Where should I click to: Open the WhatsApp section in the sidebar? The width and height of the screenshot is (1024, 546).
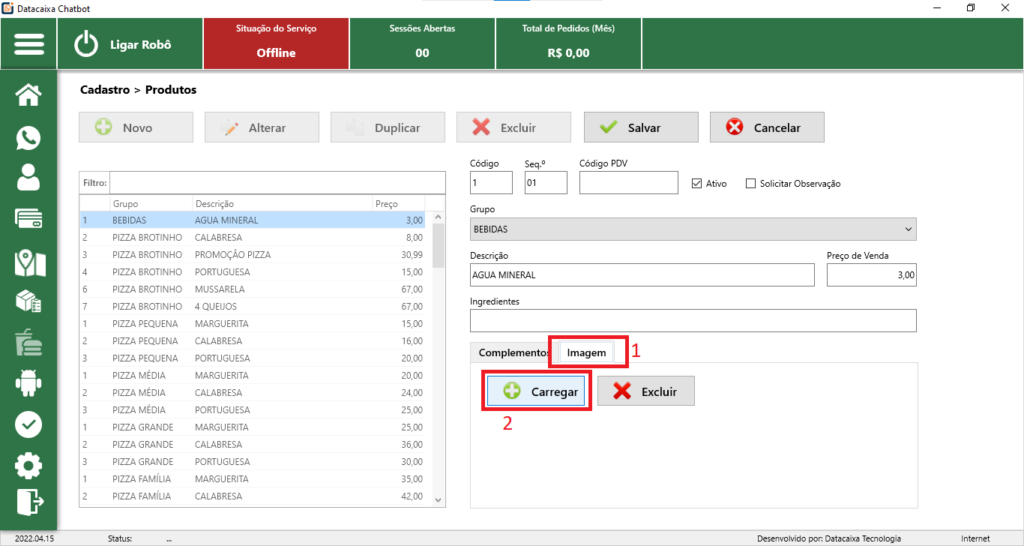pyautogui.click(x=29, y=137)
